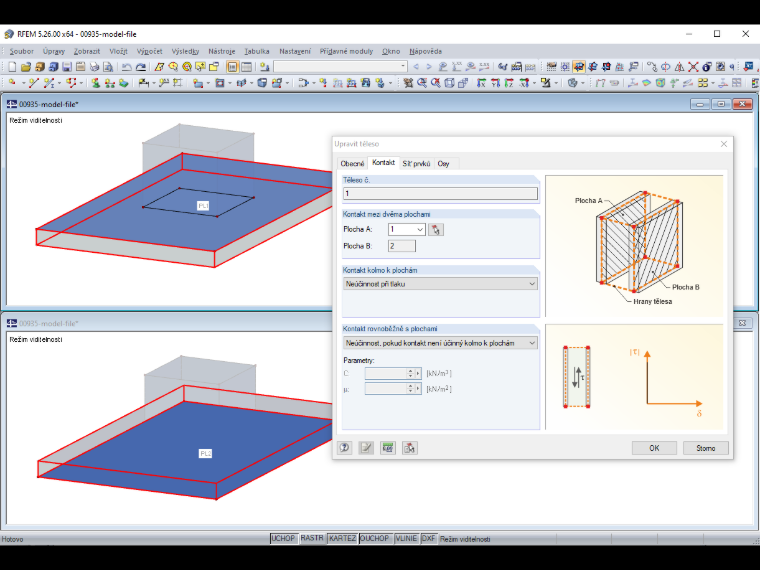
Task: Open the Výpočet menu
Action: 149,51
